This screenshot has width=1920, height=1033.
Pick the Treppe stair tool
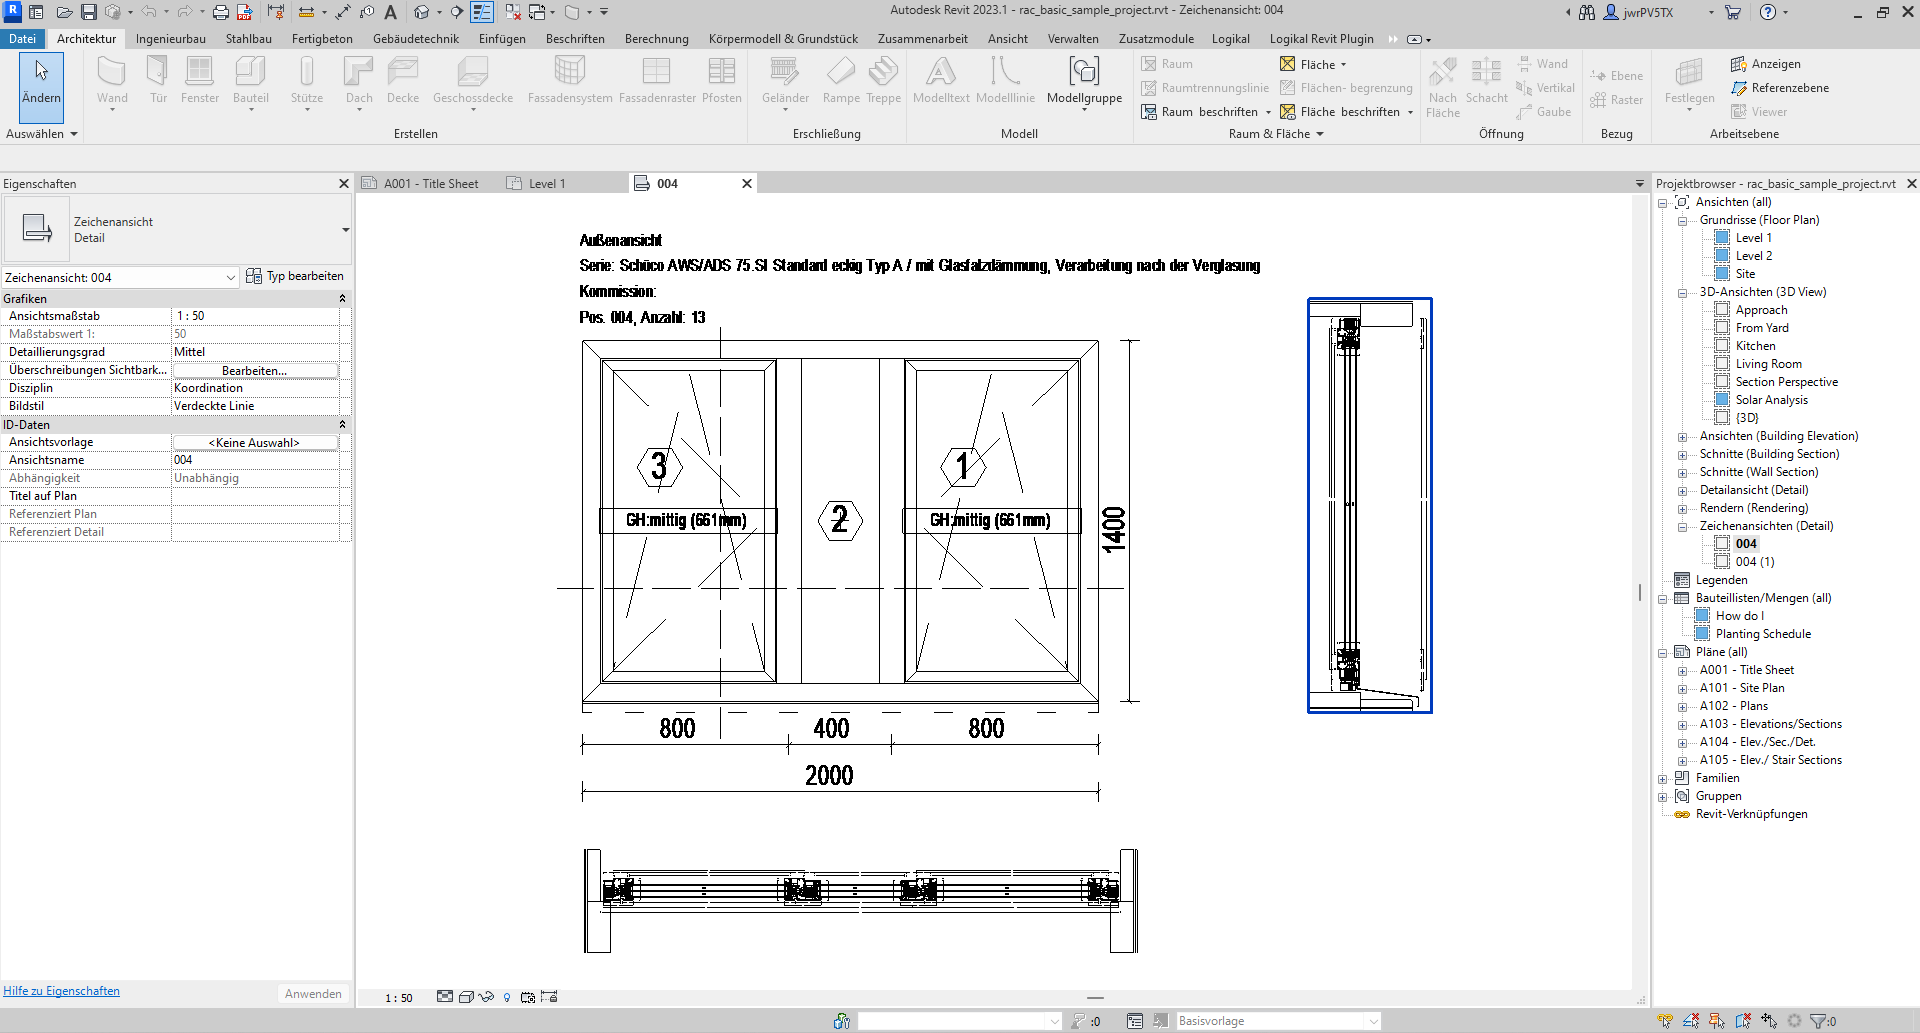point(883,80)
